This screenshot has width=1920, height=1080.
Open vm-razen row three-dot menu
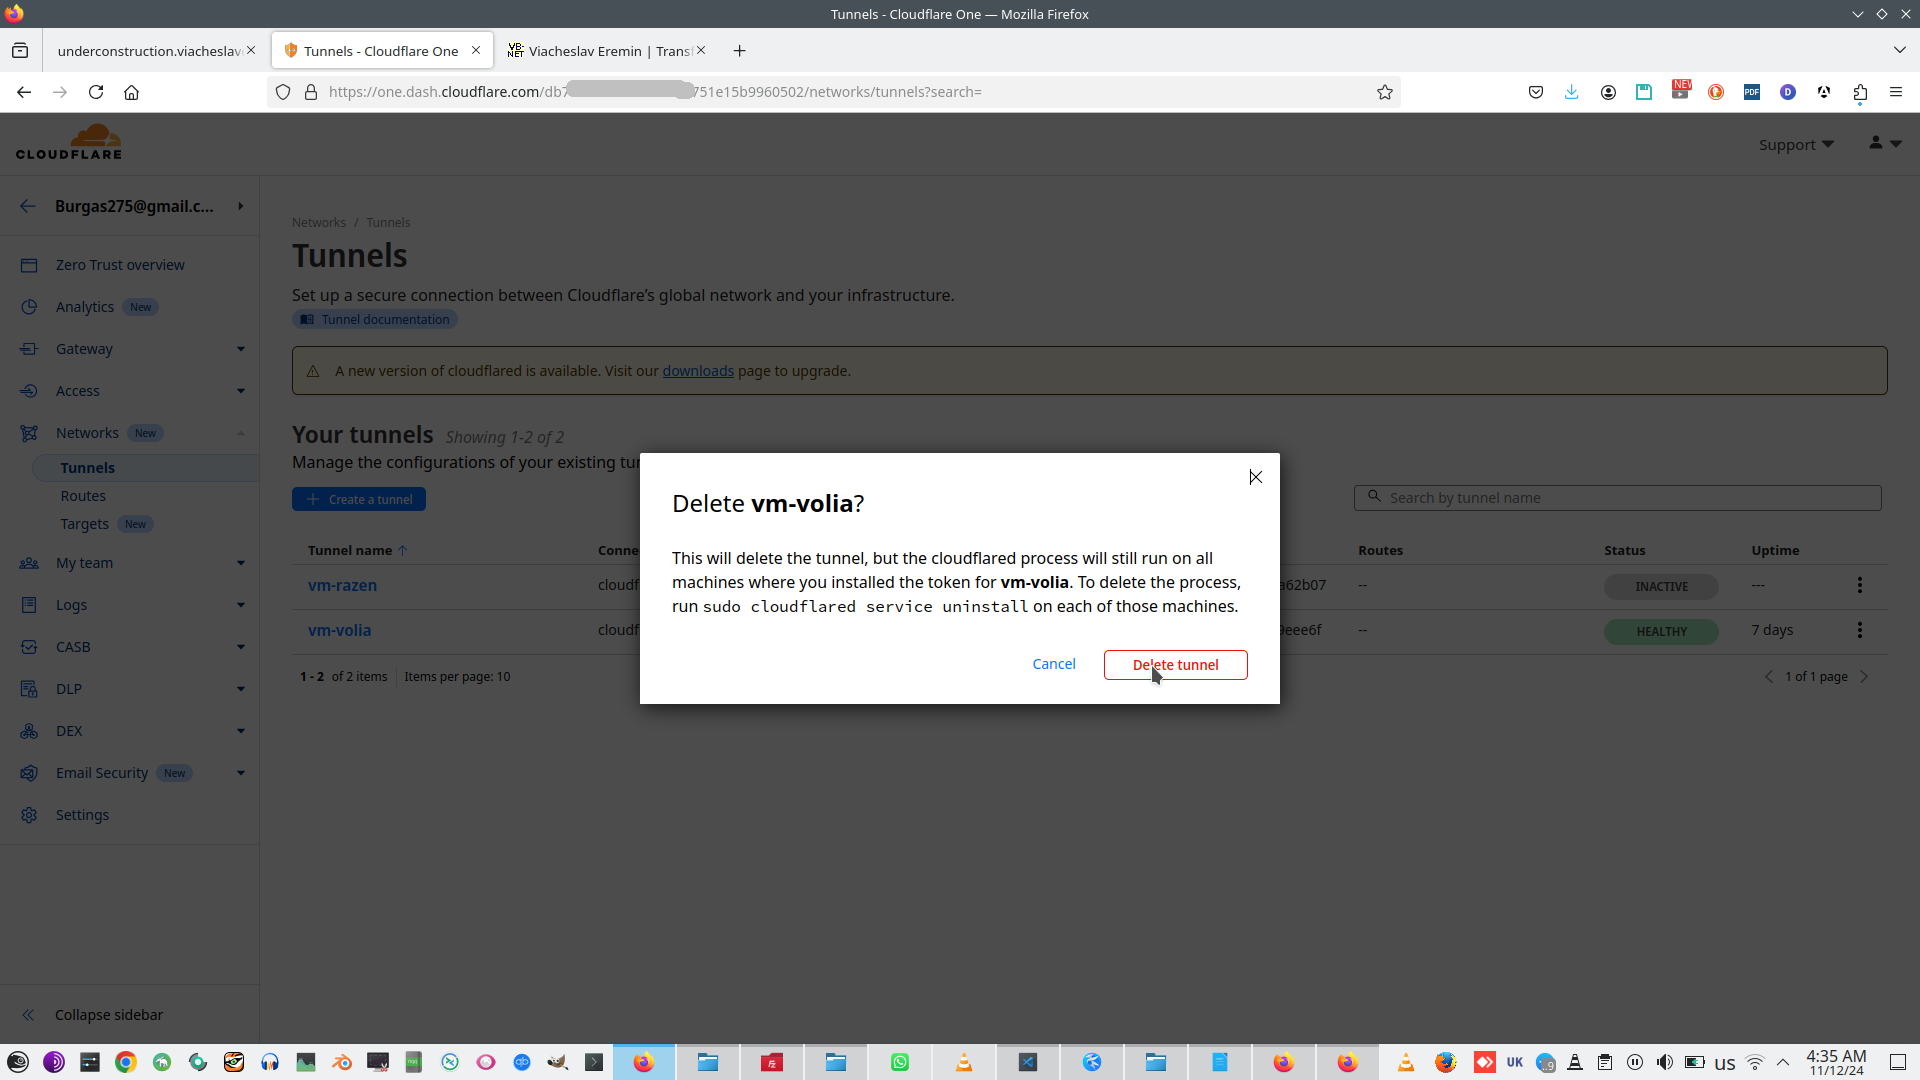point(1859,585)
